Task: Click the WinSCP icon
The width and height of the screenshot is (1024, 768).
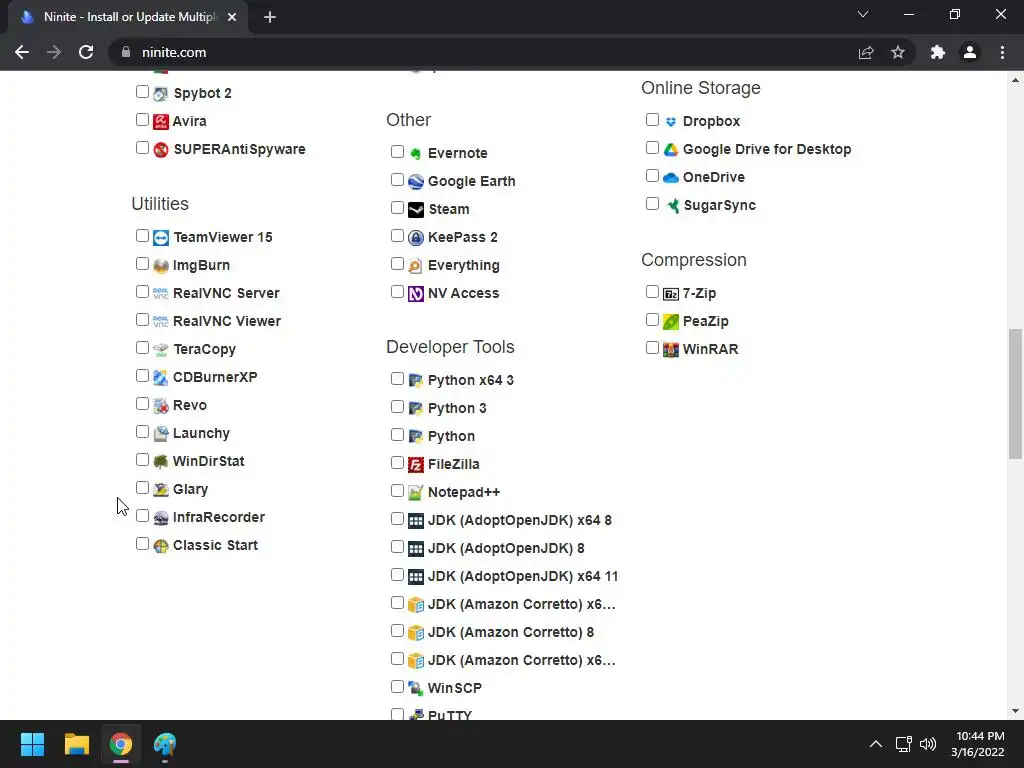Action: tap(416, 688)
